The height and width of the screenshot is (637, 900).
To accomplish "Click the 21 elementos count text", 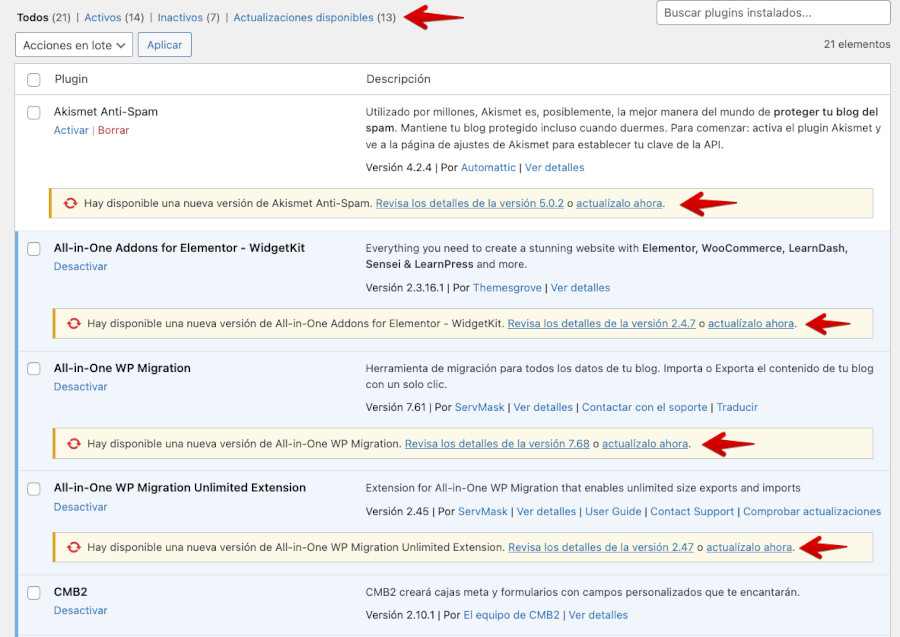I will 857,44.
